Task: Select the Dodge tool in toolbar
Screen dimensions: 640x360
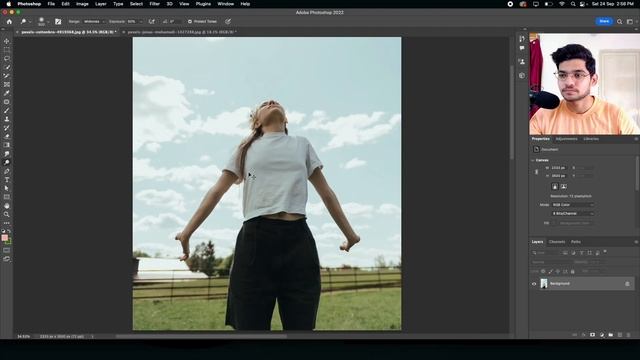Action: [x=7, y=162]
